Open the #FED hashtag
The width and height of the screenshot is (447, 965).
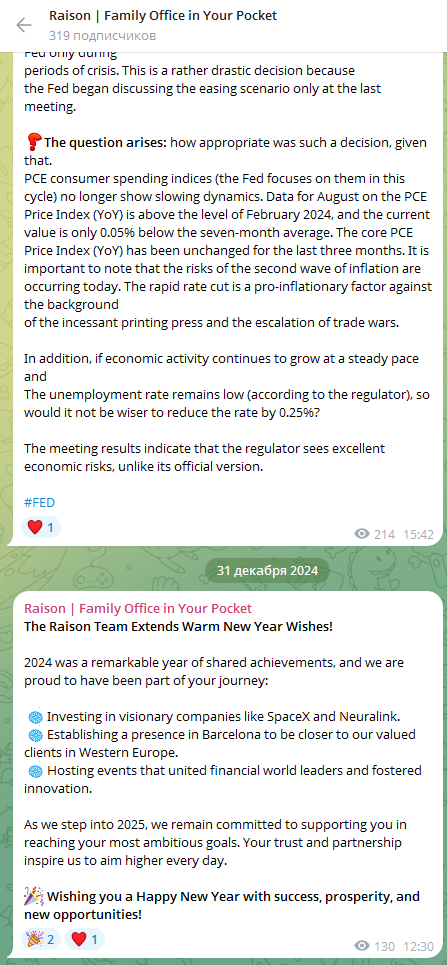[39, 502]
